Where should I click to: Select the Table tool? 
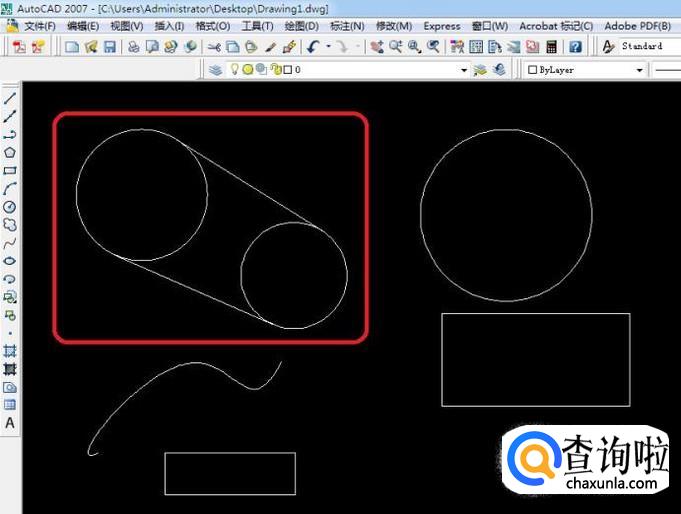tap(10, 405)
